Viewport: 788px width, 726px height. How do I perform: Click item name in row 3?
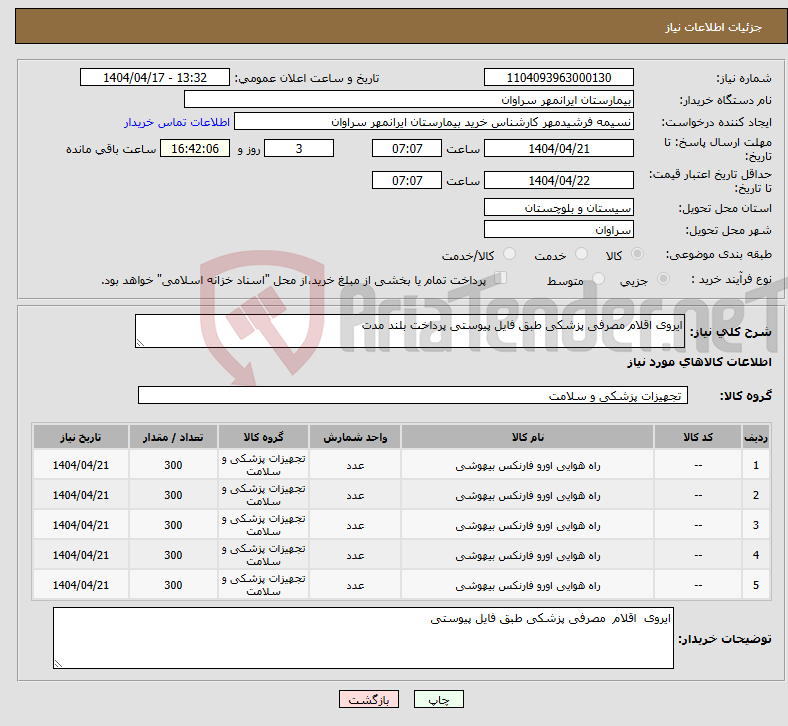(528, 526)
